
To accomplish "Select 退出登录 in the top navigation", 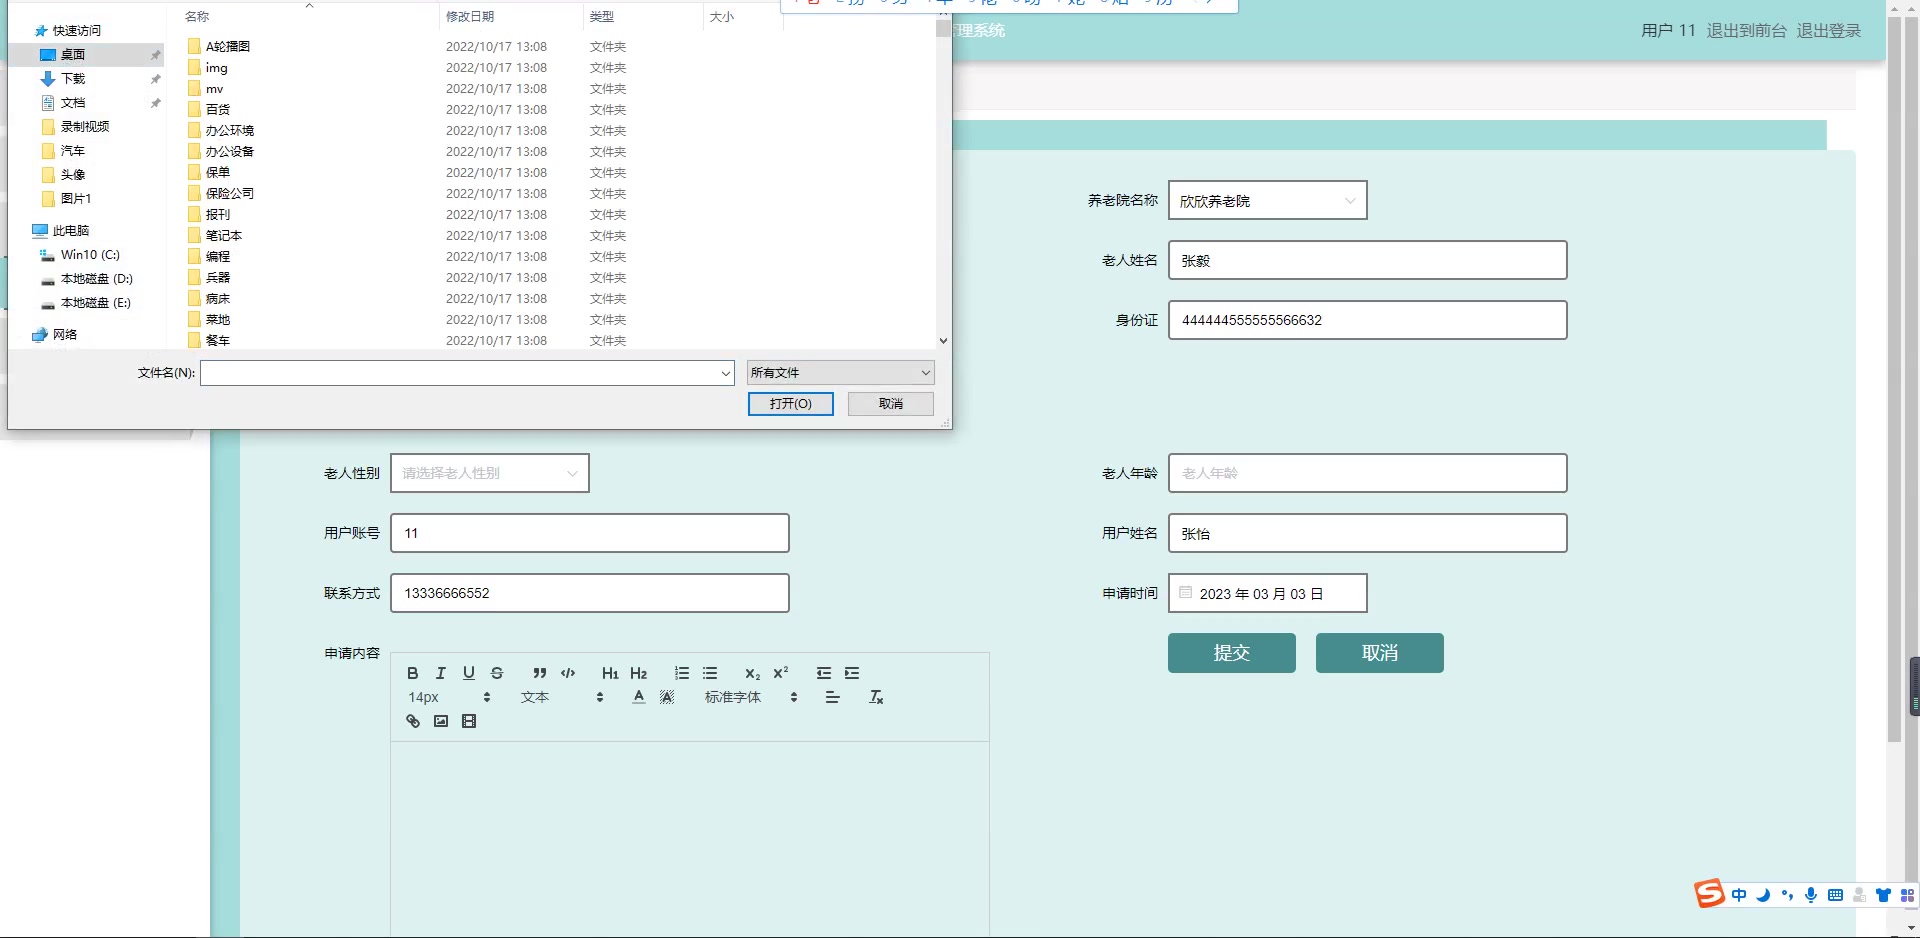I will (1829, 30).
